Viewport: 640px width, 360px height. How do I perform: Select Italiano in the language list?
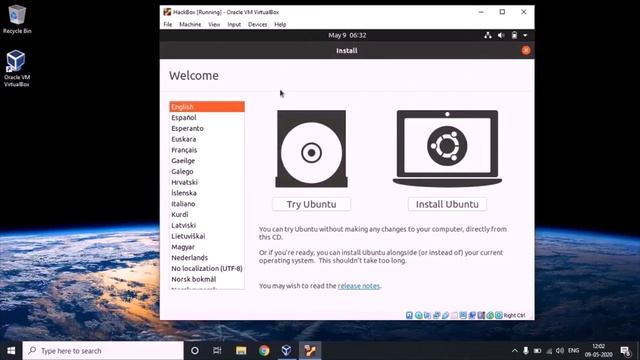point(207,204)
